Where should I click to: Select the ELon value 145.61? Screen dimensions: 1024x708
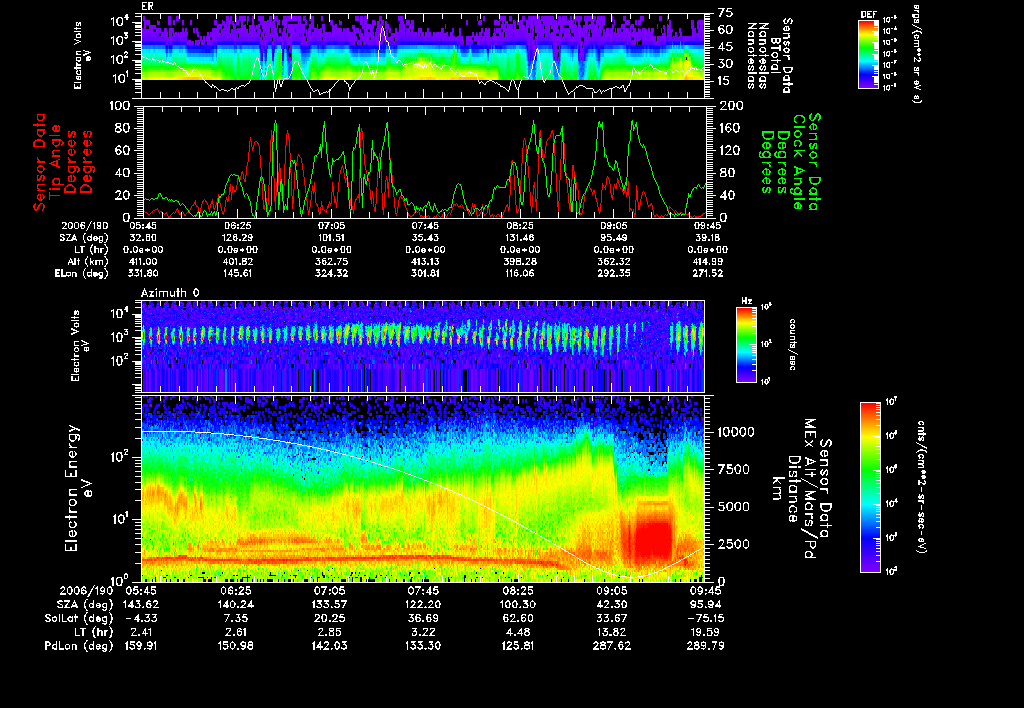237,274
